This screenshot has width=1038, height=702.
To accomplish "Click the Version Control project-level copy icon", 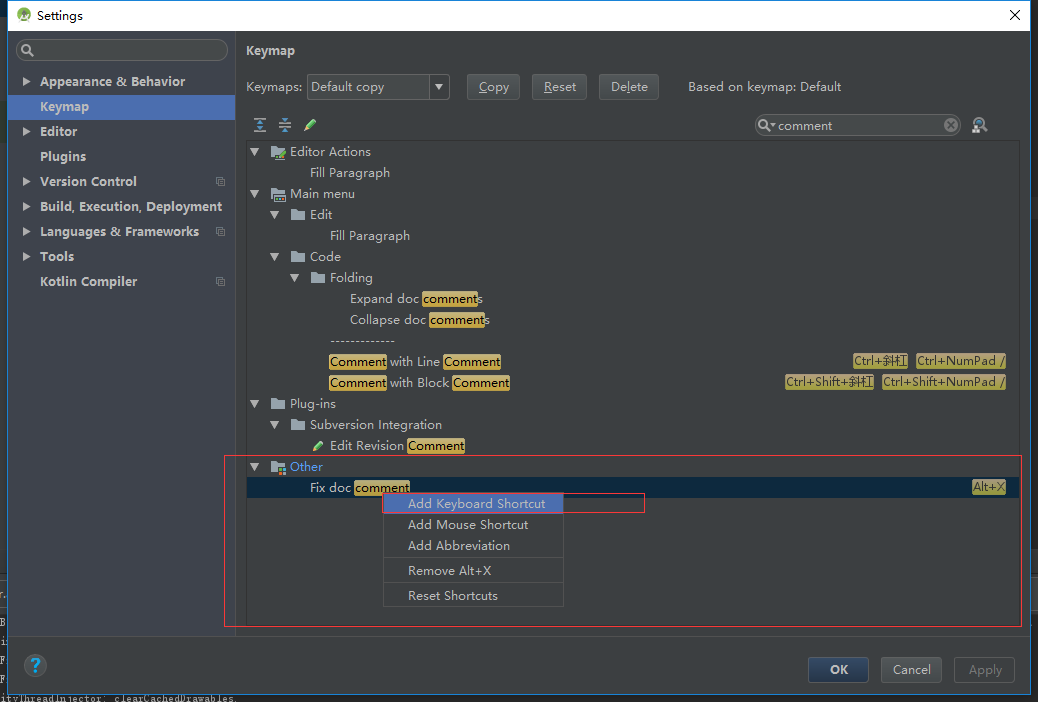I will 220,182.
